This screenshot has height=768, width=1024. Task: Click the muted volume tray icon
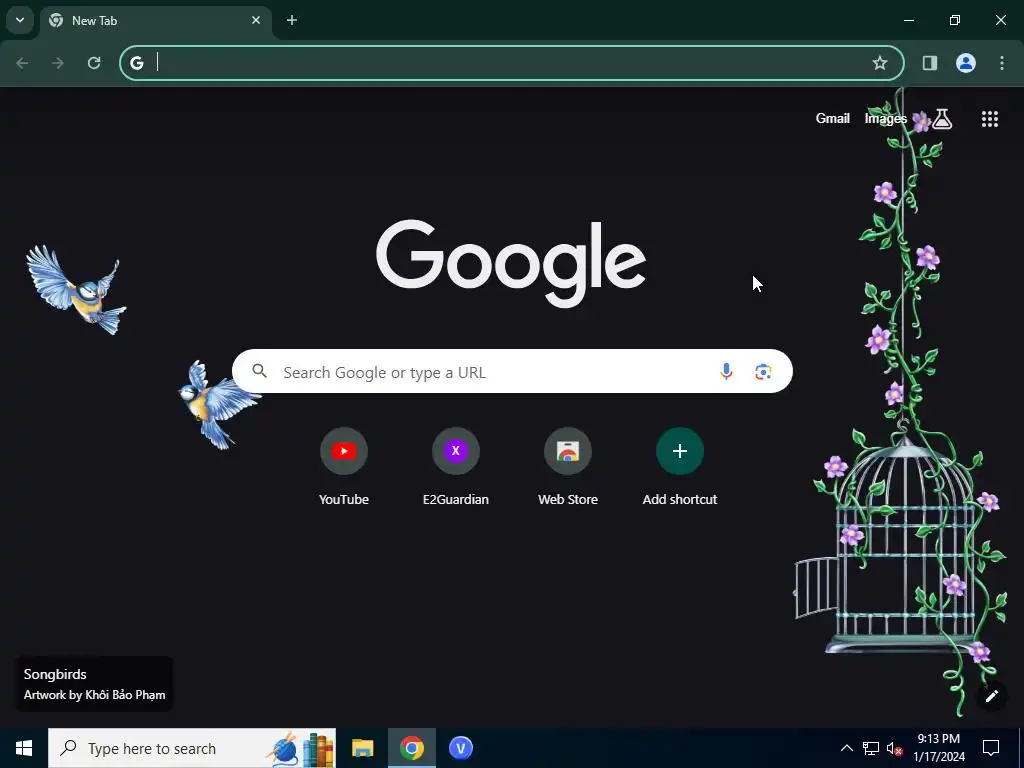(894, 748)
